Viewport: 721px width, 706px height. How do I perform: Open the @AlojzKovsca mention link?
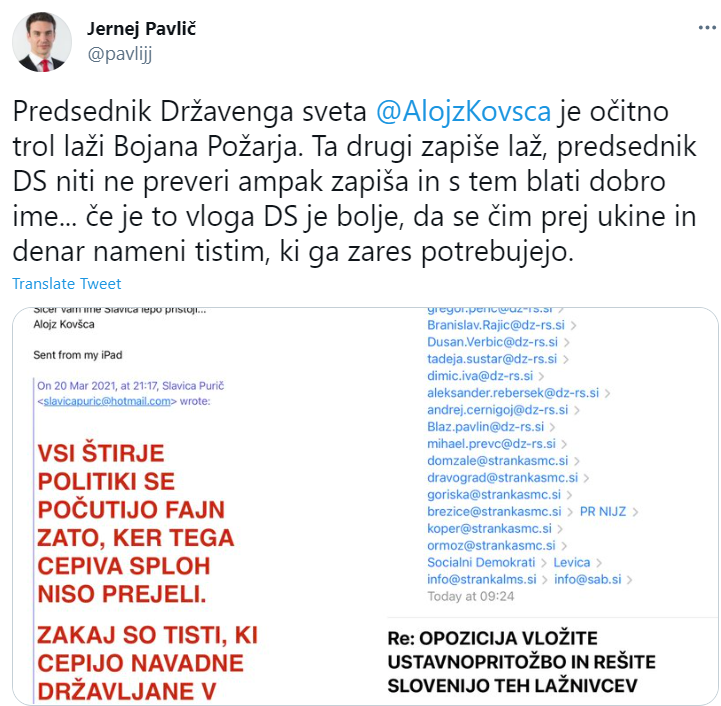(464, 111)
